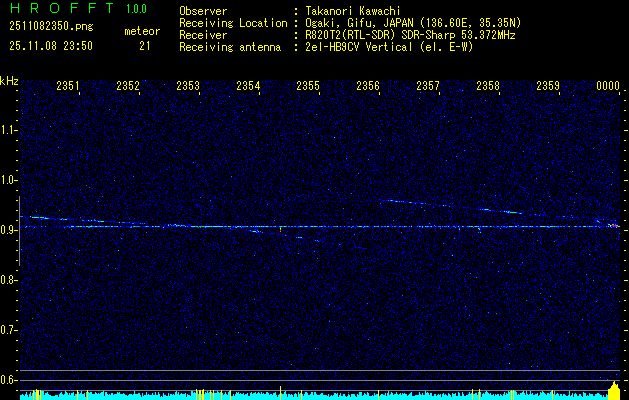The height and width of the screenshot is (400, 629).
Task: Click the 1.1 kHz frequency axis label
Action: pyautogui.click(x=9, y=130)
